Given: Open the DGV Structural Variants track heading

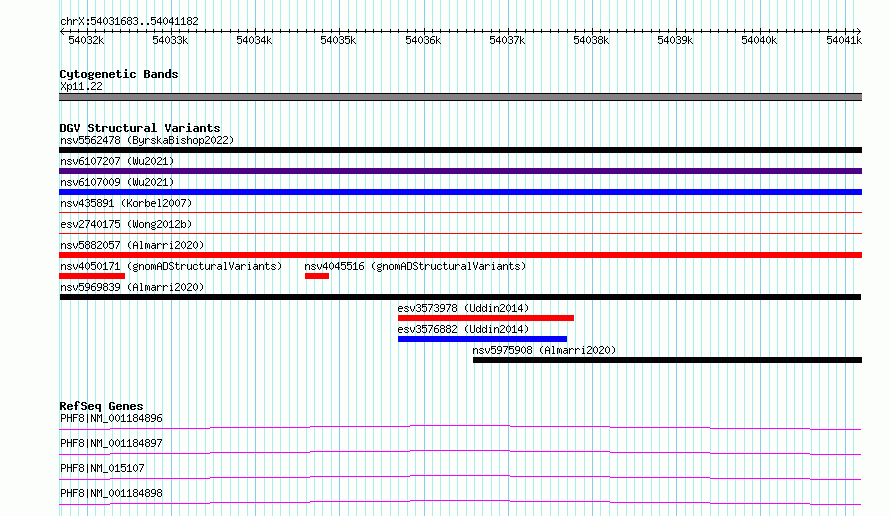Looking at the screenshot, I should coord(140,128).
